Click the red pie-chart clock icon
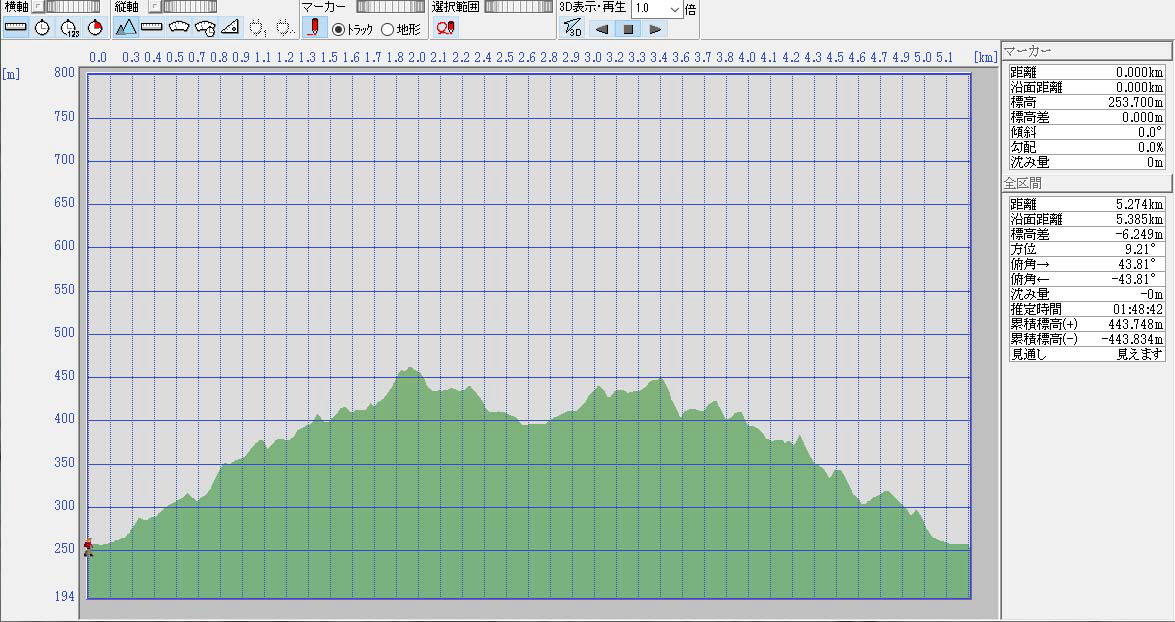The height and width of the screenshot is (622, 1175). click(x=95, y=28)
